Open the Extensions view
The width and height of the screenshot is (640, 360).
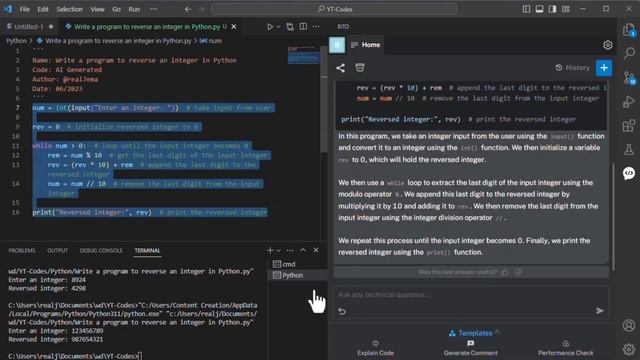pyautogui.click(x=629, y=125)
